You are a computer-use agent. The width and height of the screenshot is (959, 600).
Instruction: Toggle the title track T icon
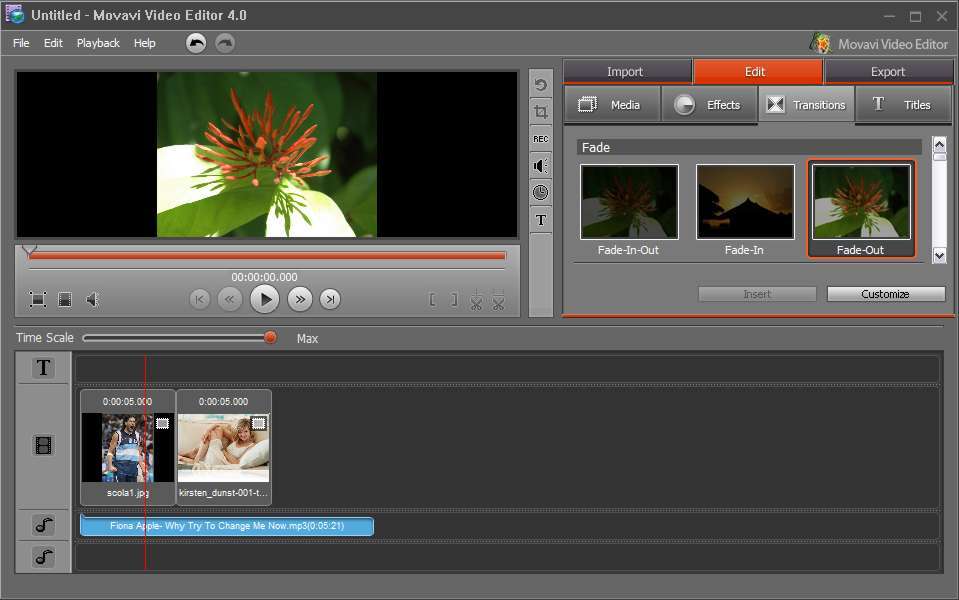coord(42,368)
